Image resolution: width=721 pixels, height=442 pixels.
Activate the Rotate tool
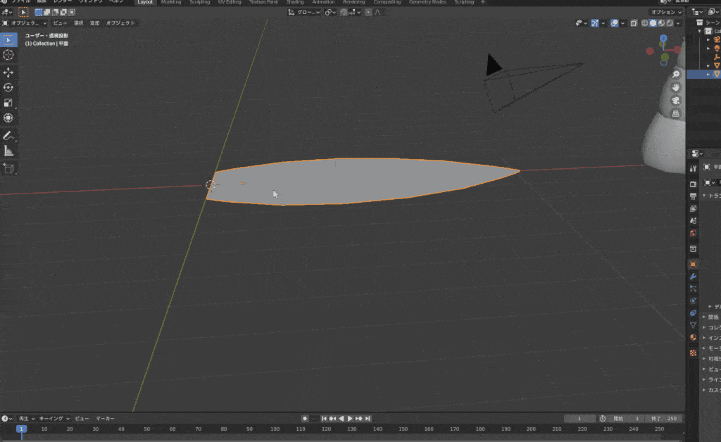[x=9, y=87]
